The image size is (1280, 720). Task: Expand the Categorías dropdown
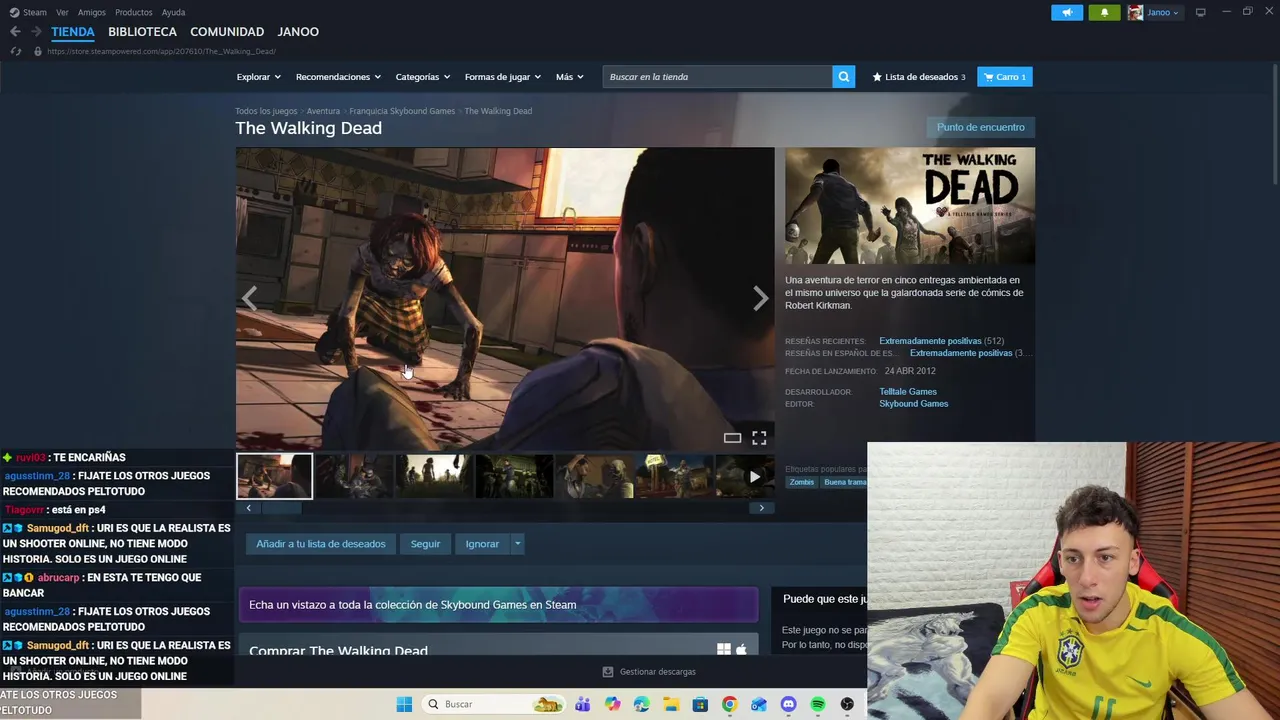[x=422, y=77]
